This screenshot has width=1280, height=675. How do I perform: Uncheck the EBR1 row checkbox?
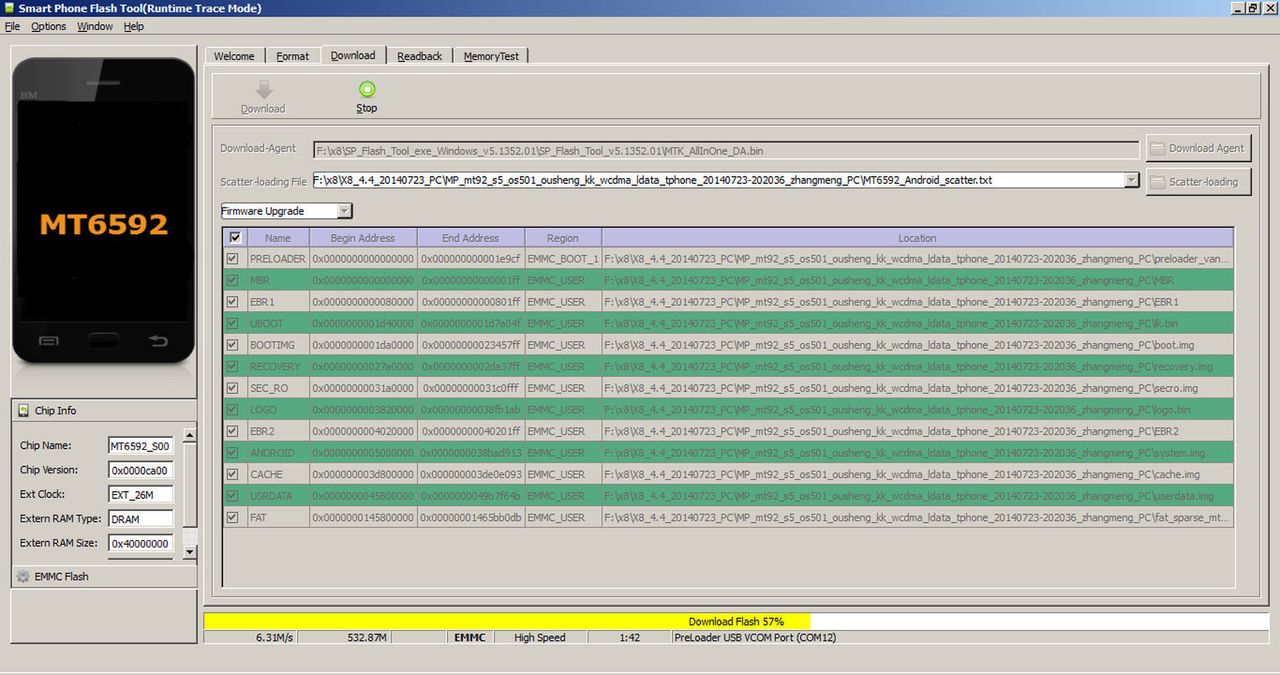[233, 301]
